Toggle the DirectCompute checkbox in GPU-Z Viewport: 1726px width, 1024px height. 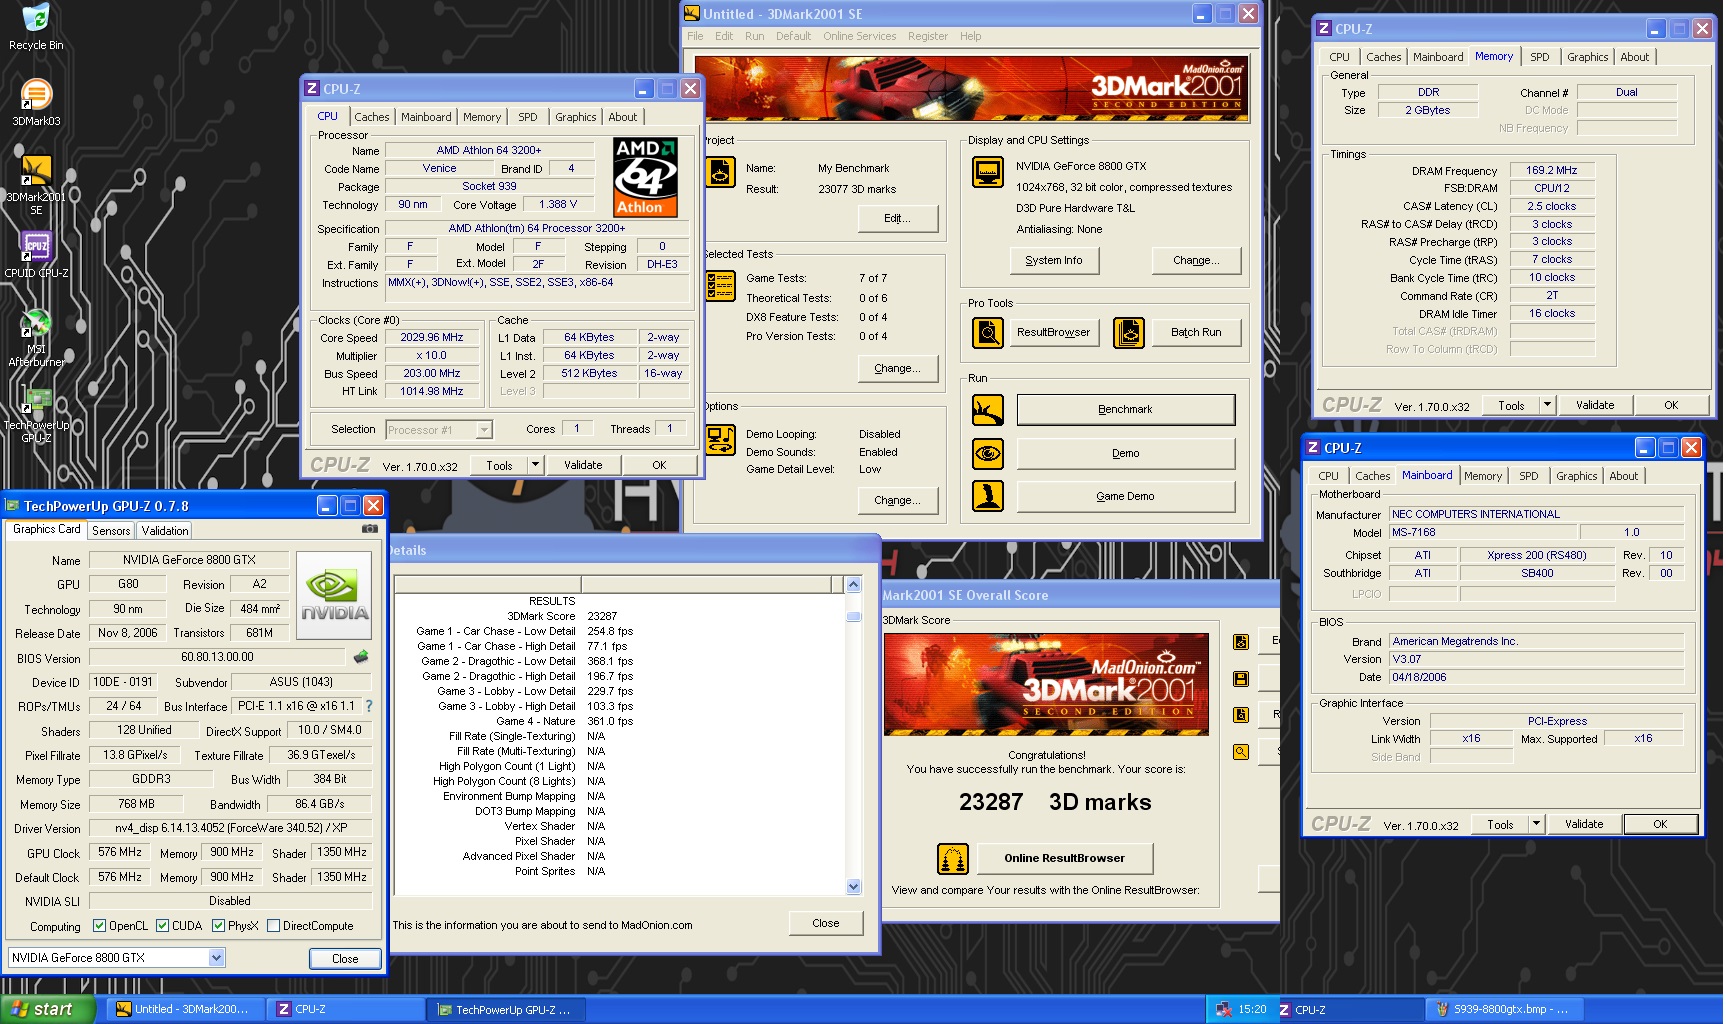point(273,926)
